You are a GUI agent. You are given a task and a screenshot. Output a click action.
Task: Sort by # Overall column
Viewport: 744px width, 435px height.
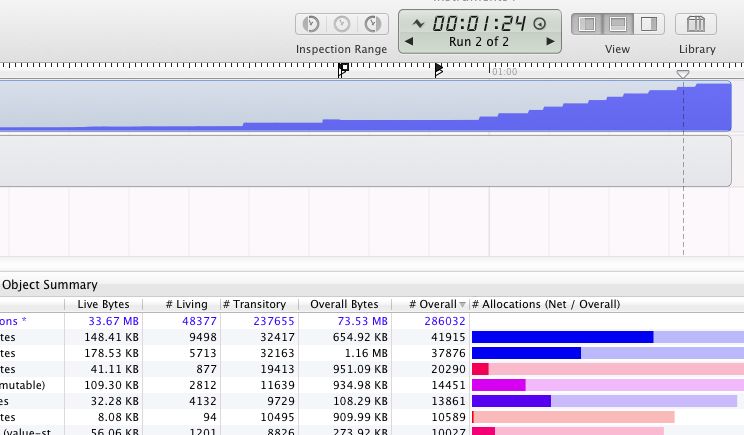coord(431,304)
